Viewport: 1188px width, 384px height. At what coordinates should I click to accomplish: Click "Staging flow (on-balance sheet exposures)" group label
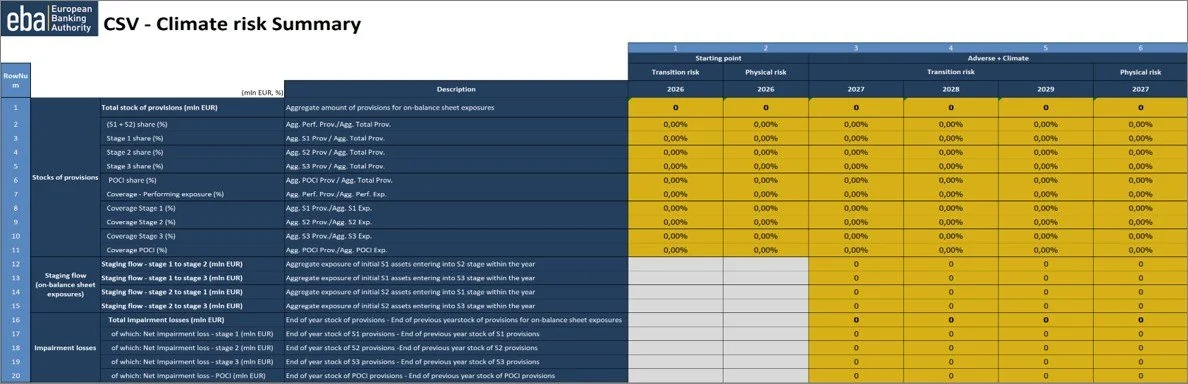click(x=65, y=285)
